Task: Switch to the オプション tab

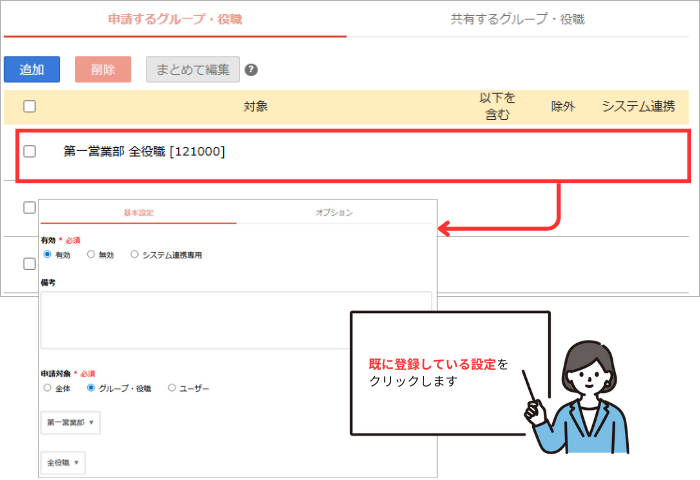Action: tap(334, 213)
